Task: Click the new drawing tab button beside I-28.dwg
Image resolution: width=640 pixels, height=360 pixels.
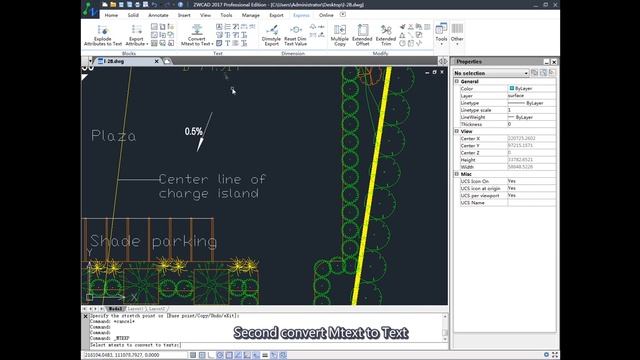Action: [x=167, y=61]
